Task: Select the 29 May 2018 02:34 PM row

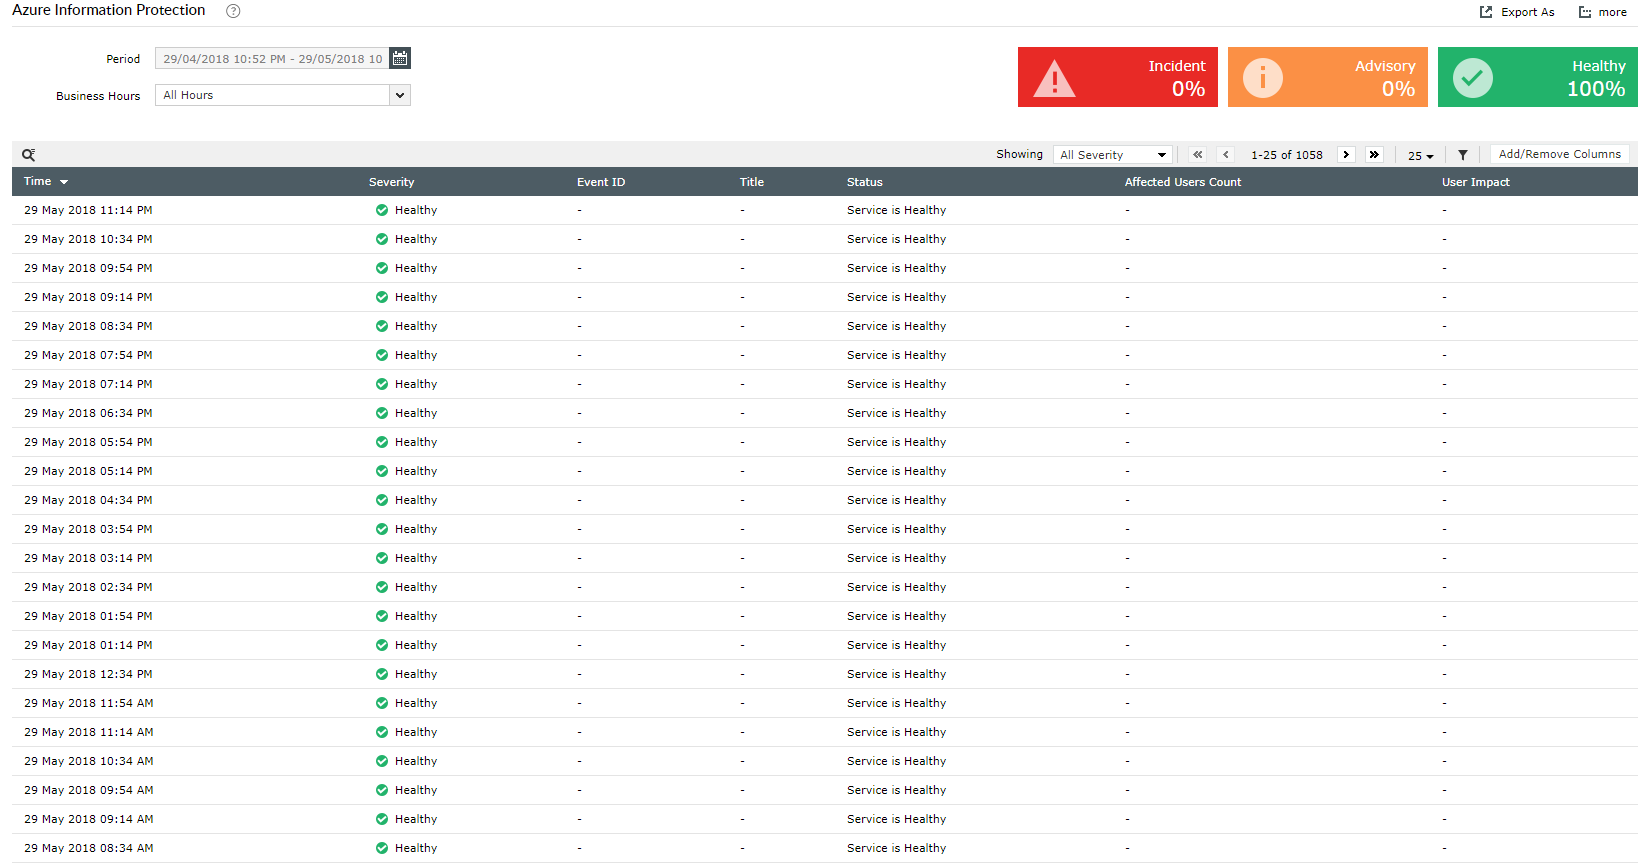Action: coord(825,587)
